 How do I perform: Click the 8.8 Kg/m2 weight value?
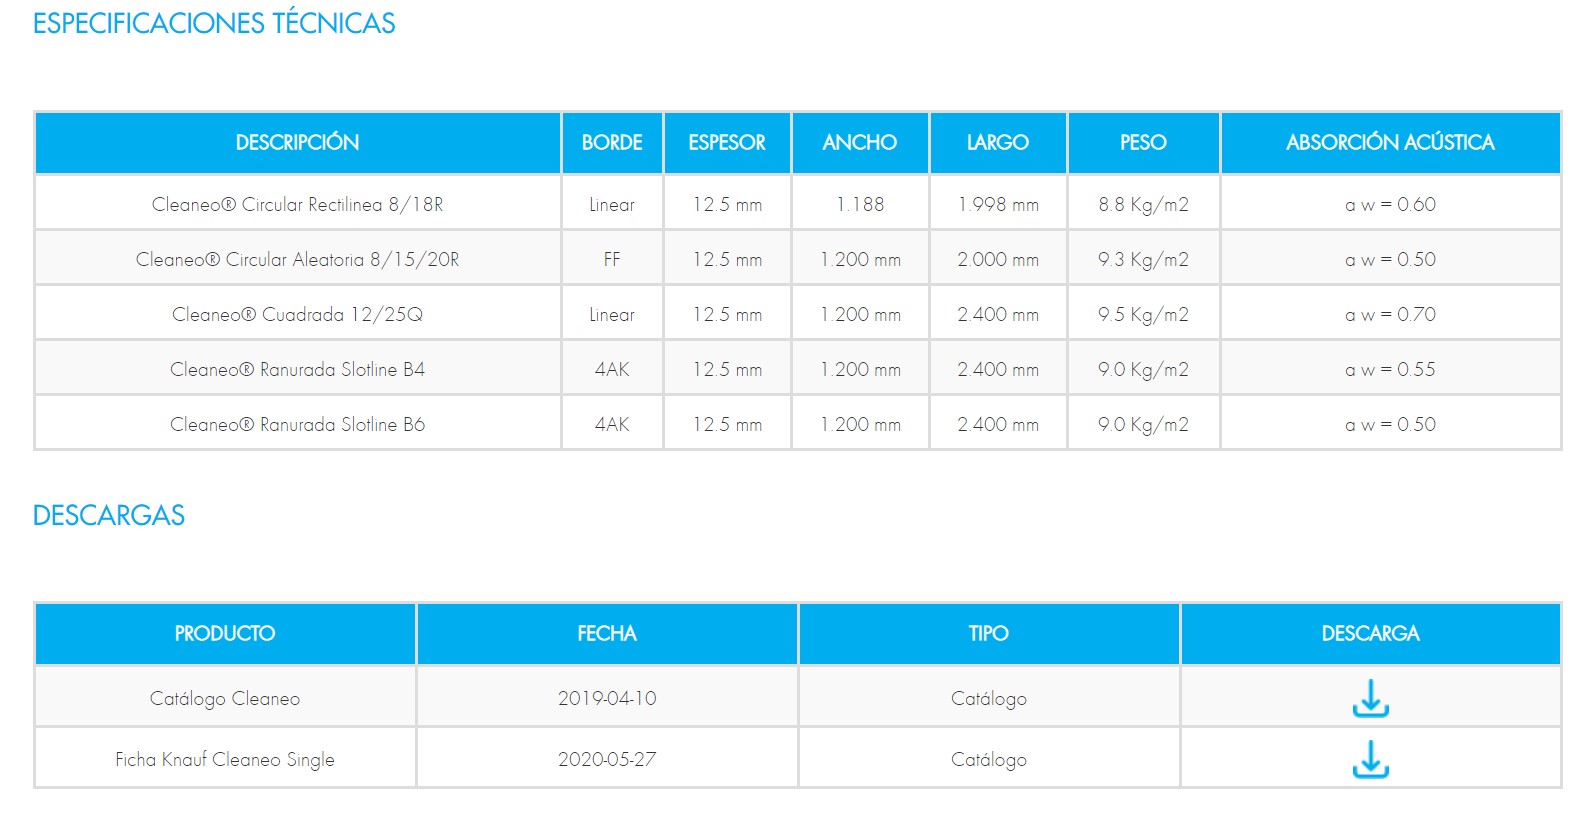(1143, 204)
